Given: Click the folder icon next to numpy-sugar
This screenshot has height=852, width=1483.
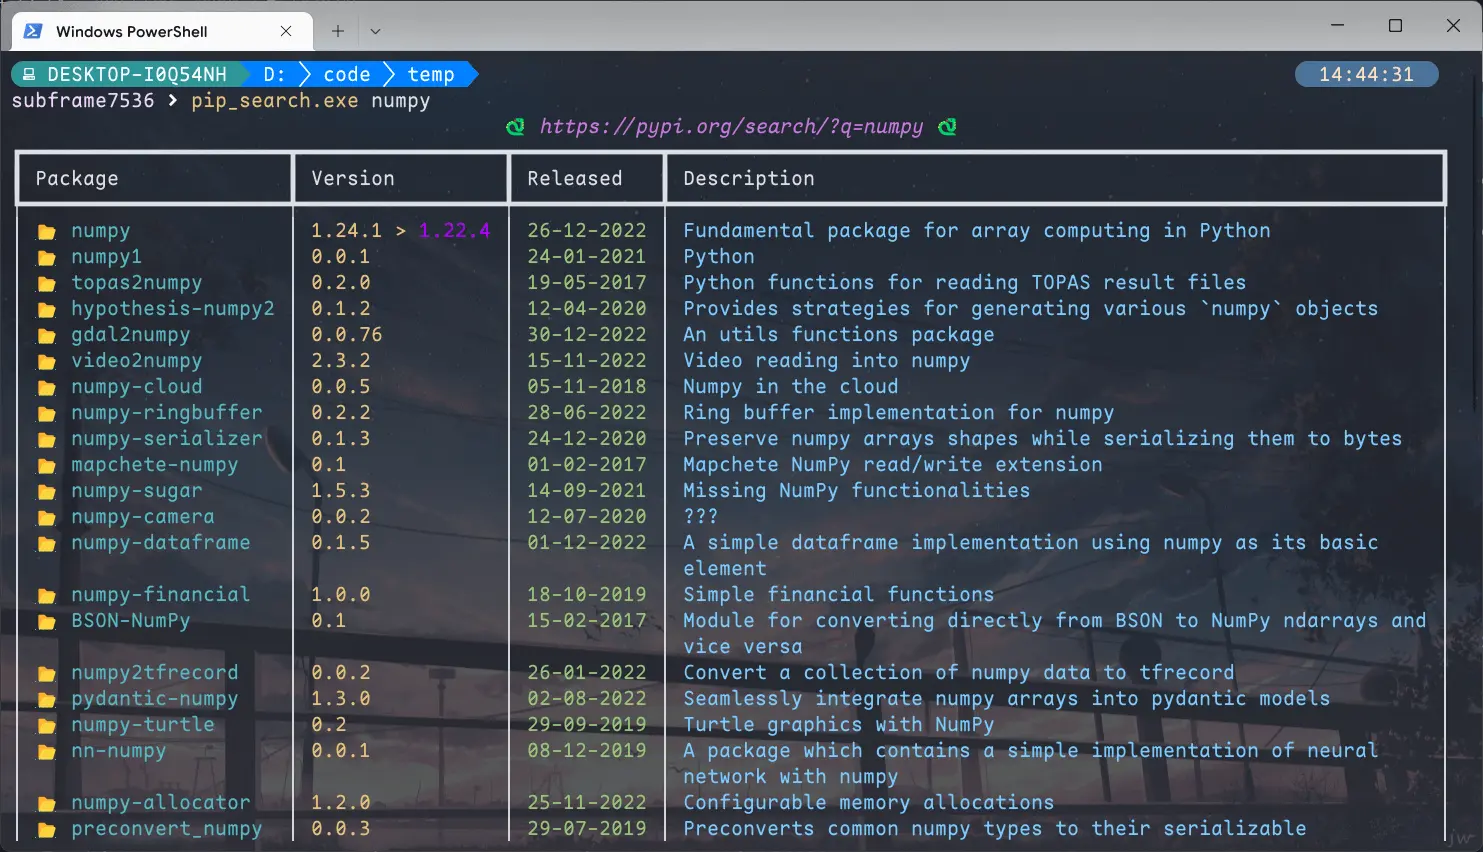Looking at the screenshot, I should [46, 492].
